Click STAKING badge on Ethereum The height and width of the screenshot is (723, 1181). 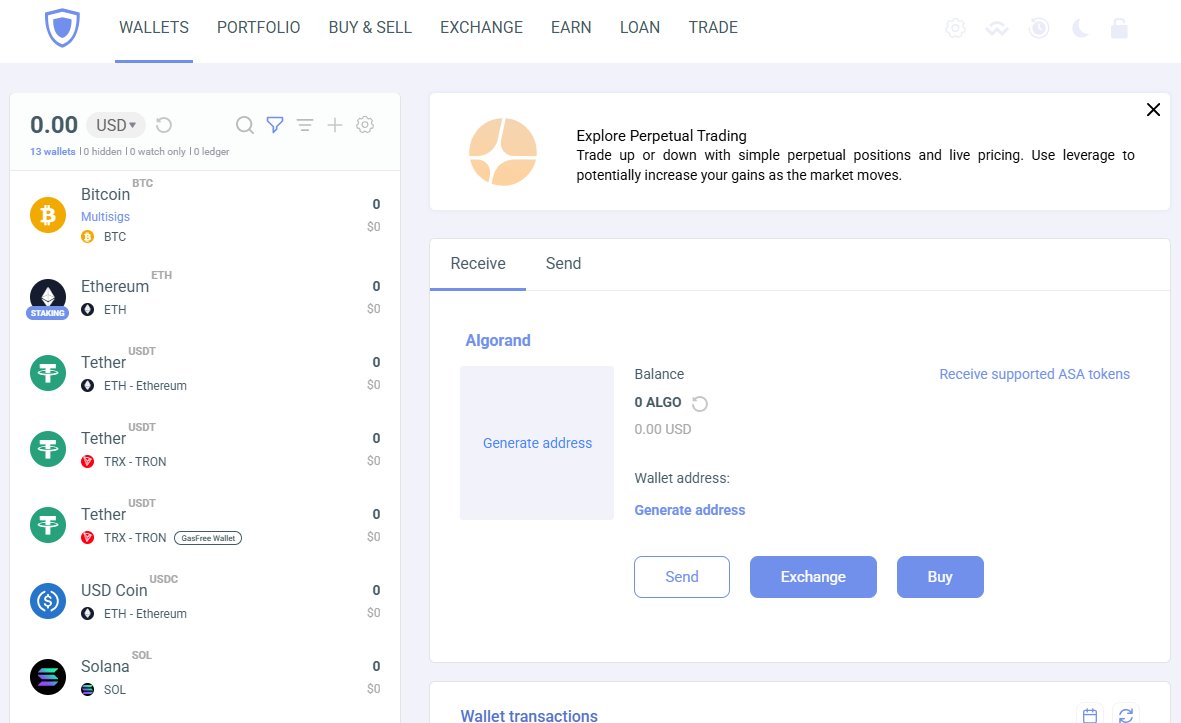click(x=47, y=313)
